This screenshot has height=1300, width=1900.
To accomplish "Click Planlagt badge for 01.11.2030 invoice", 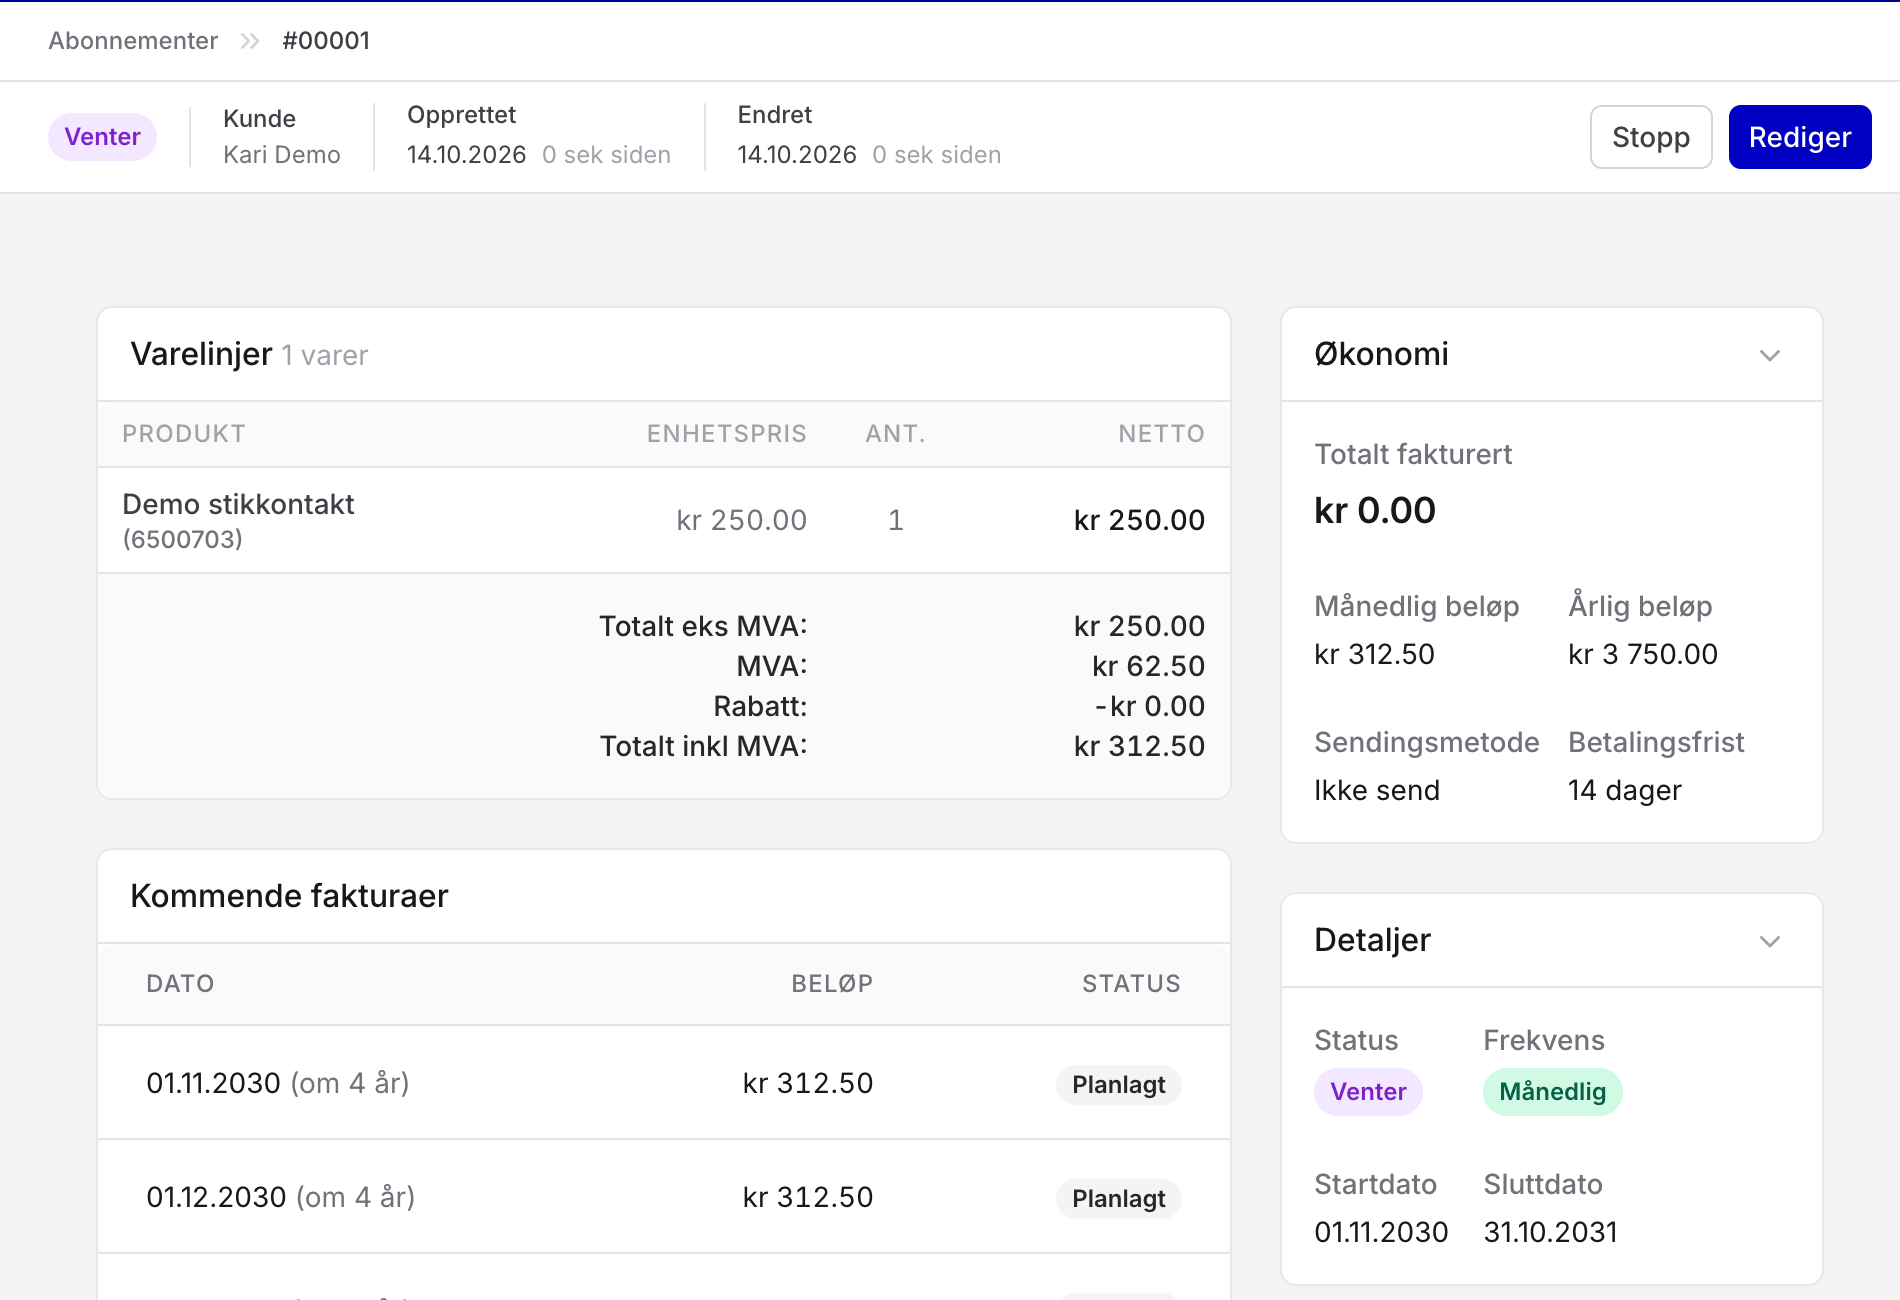I will [1119, 1085].
